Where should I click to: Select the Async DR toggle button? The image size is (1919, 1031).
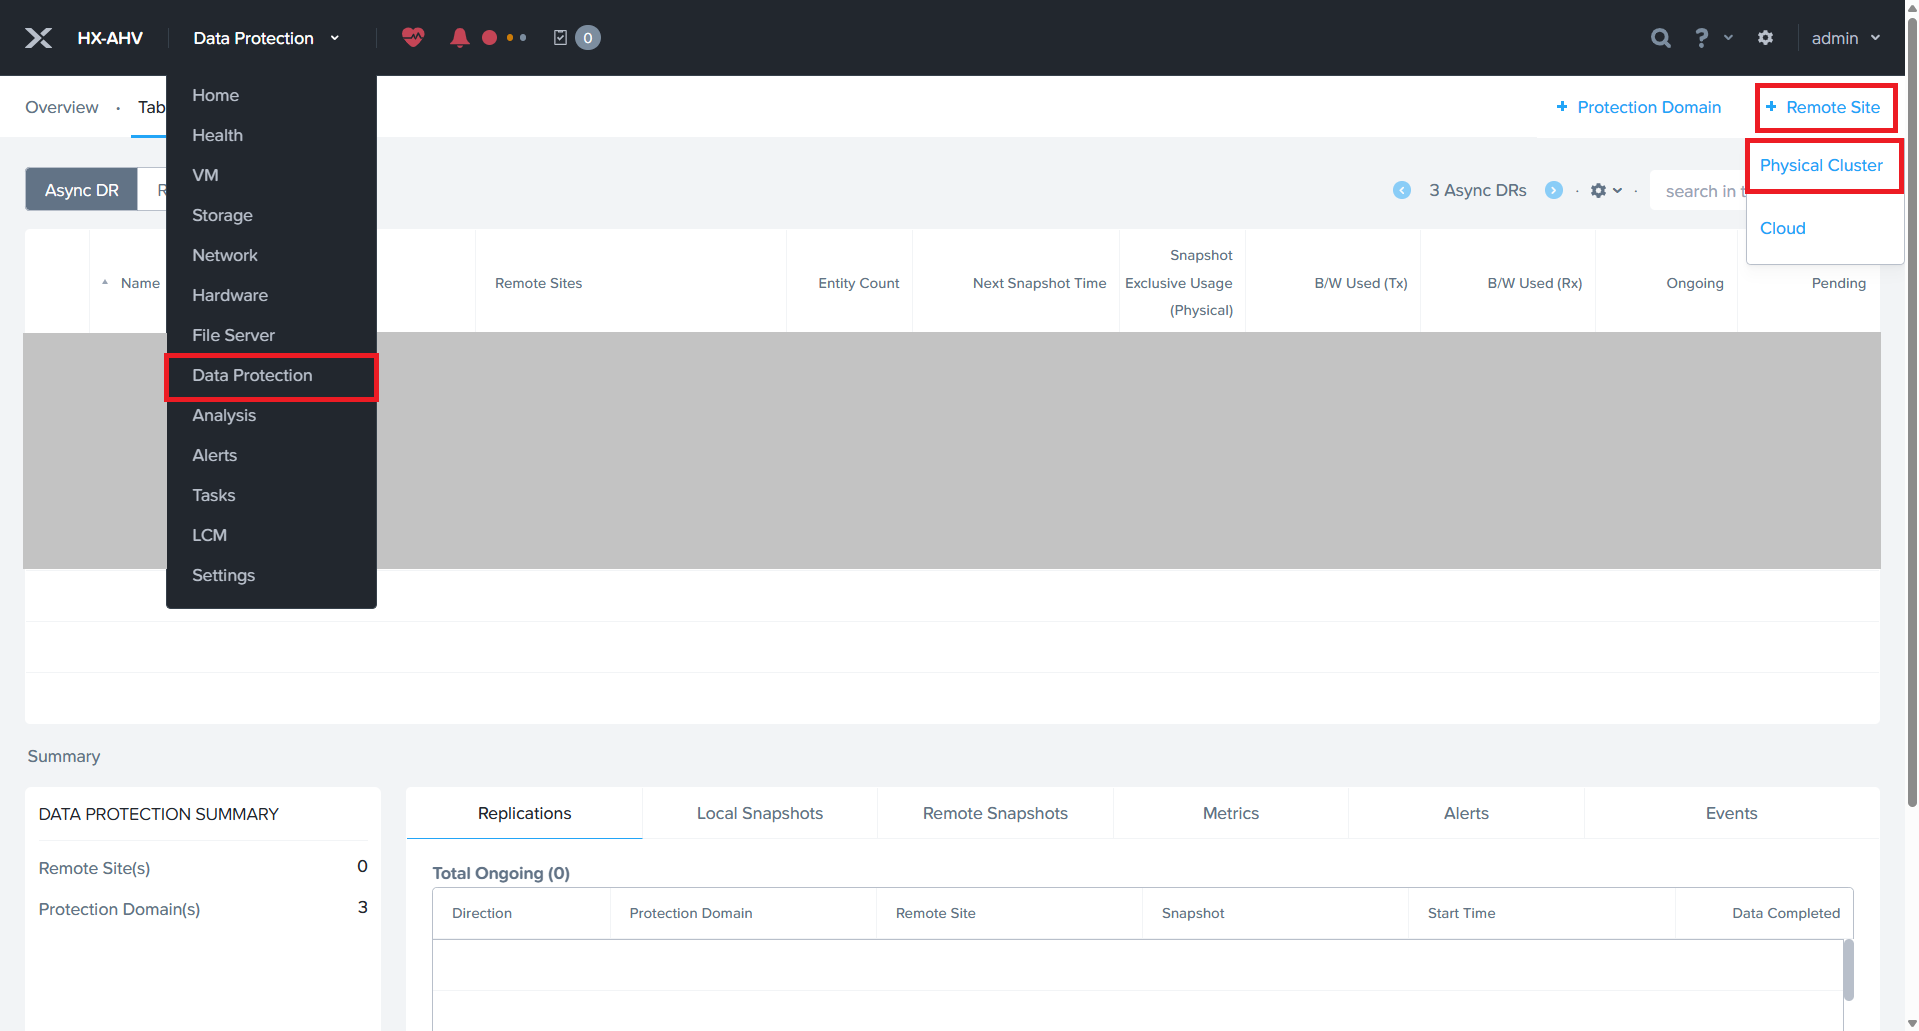(82, 190)
